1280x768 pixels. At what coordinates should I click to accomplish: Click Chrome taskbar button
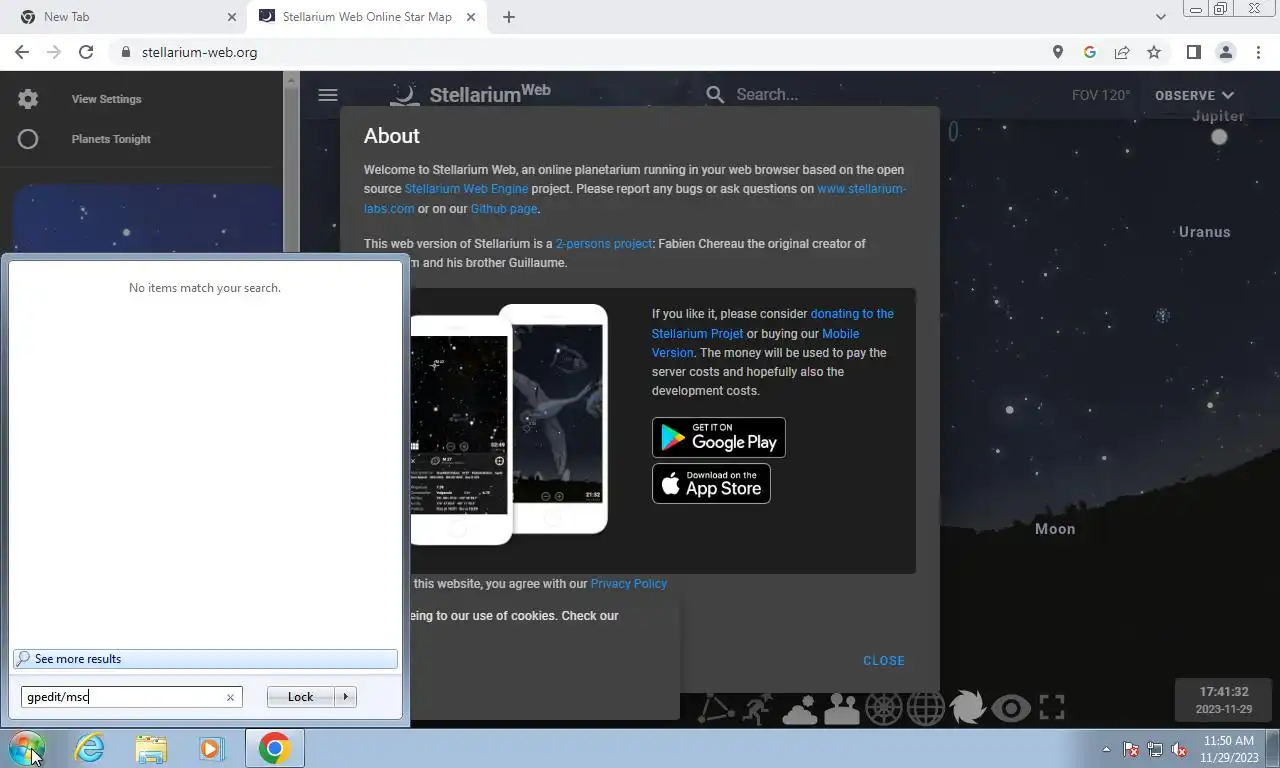click(274, 748)
